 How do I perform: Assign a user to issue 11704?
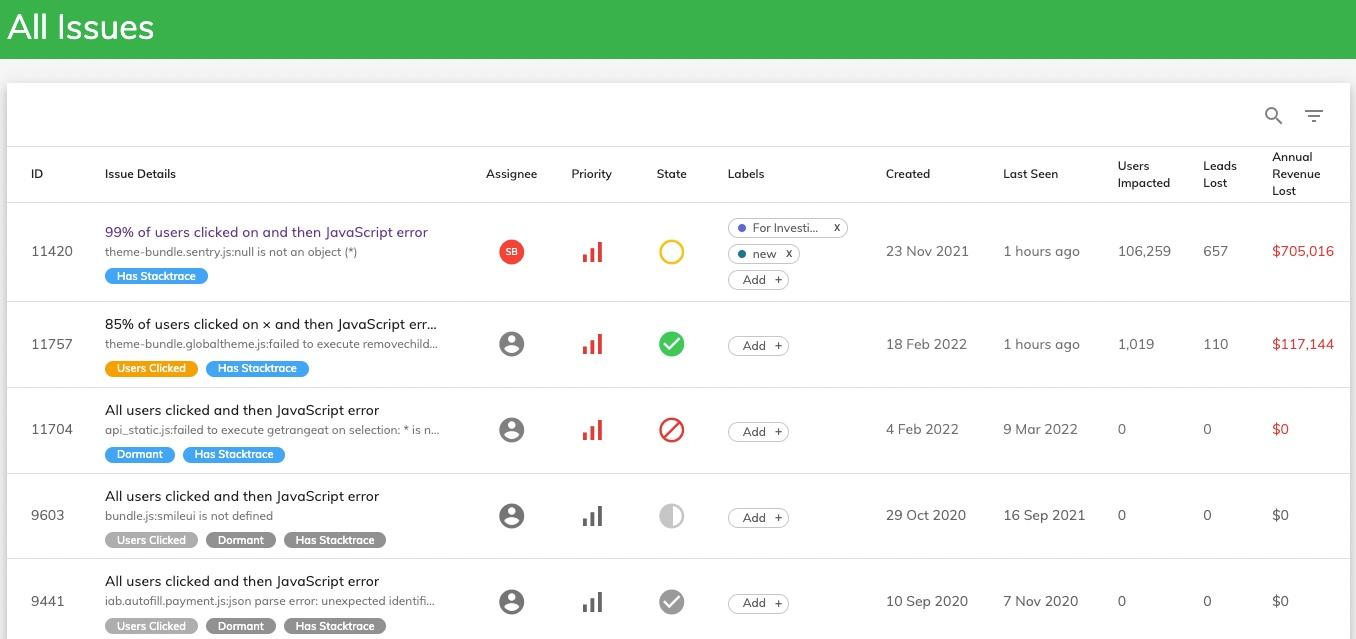pos(511,430)
